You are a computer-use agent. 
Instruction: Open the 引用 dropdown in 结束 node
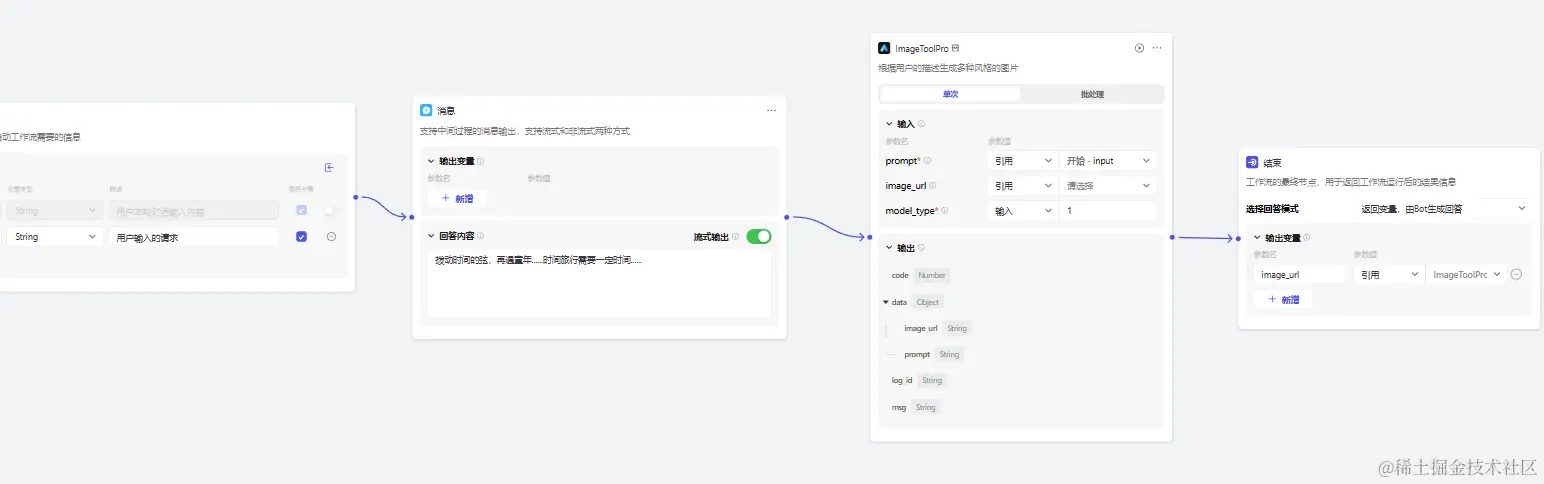(x=1388, y=274)
